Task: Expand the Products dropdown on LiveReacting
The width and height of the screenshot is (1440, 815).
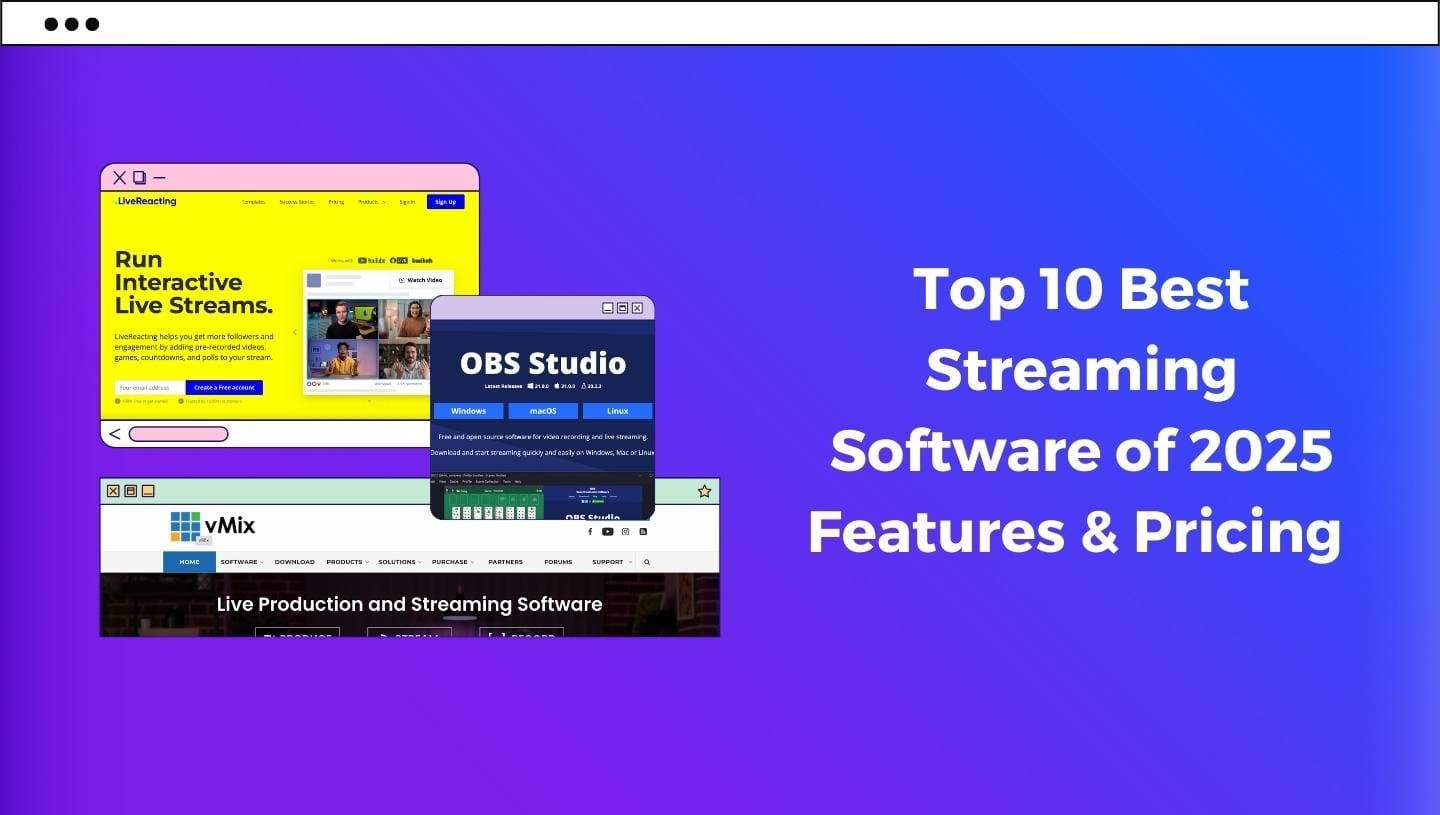Action: click(371, 201)
